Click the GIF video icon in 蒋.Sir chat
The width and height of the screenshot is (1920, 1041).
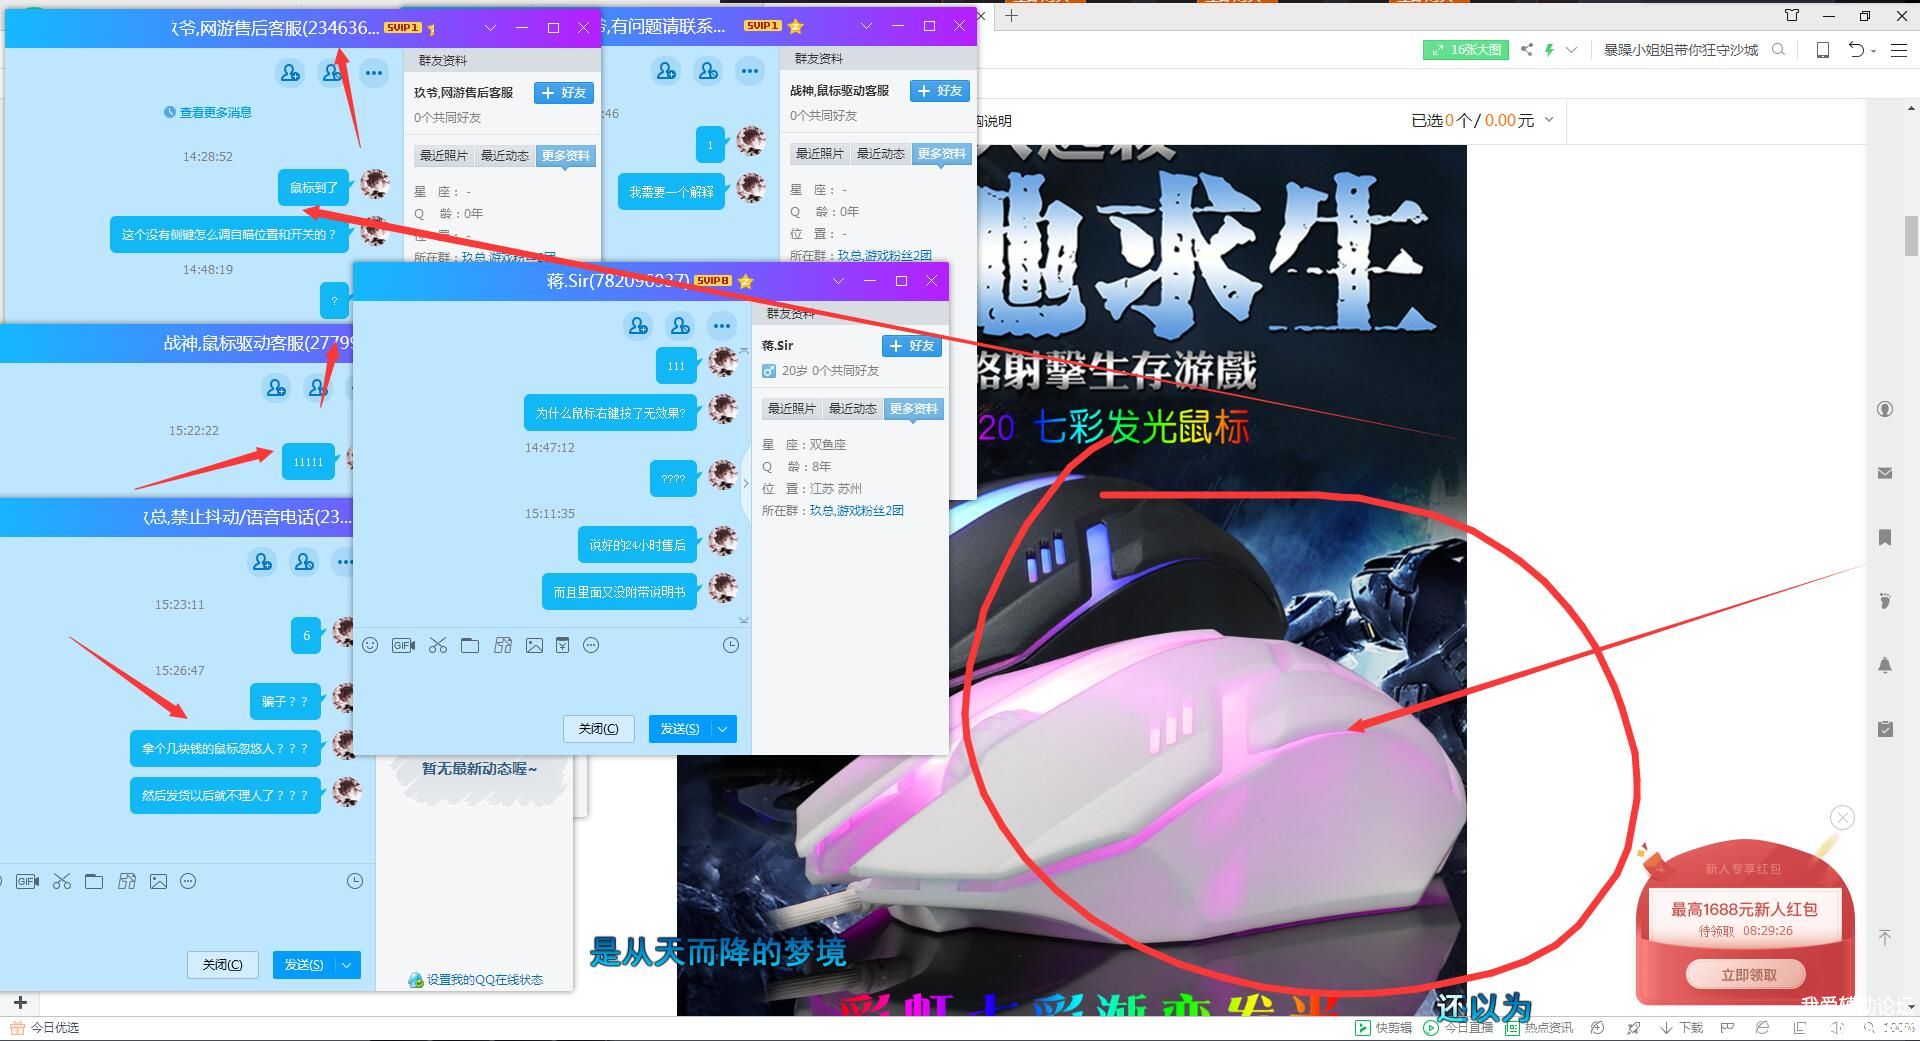pyautogui.click(x=403, y=646)
